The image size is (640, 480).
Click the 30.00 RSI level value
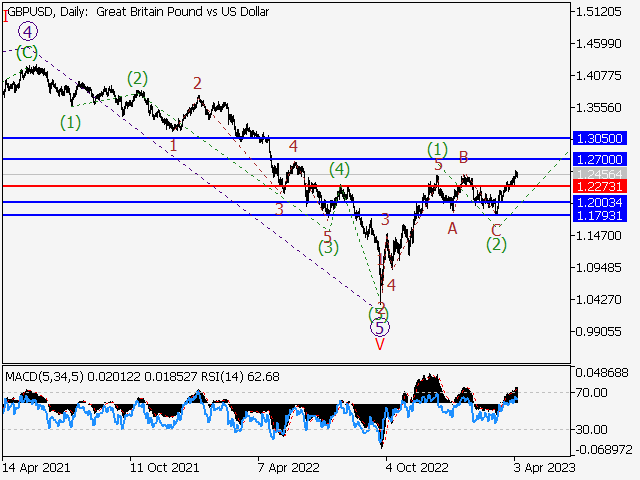click(592, 429)
